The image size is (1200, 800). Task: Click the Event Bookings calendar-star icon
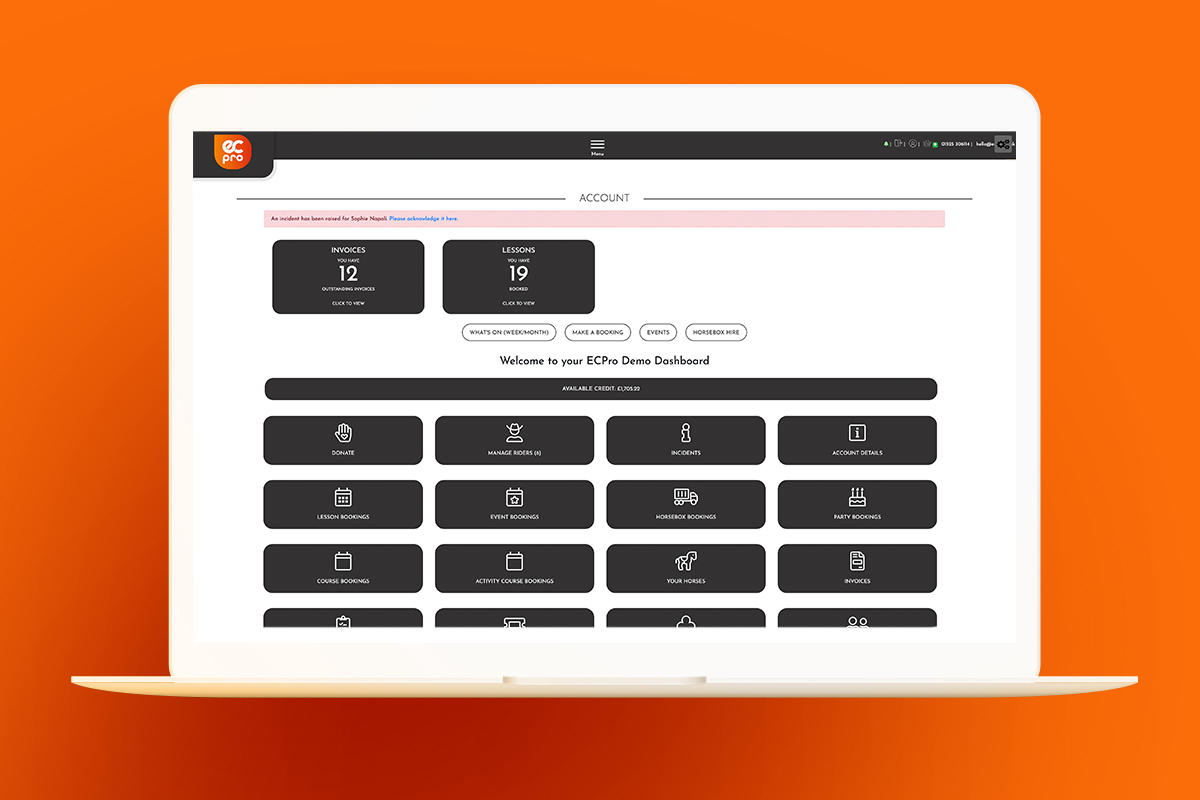click(x=514, y=496)
